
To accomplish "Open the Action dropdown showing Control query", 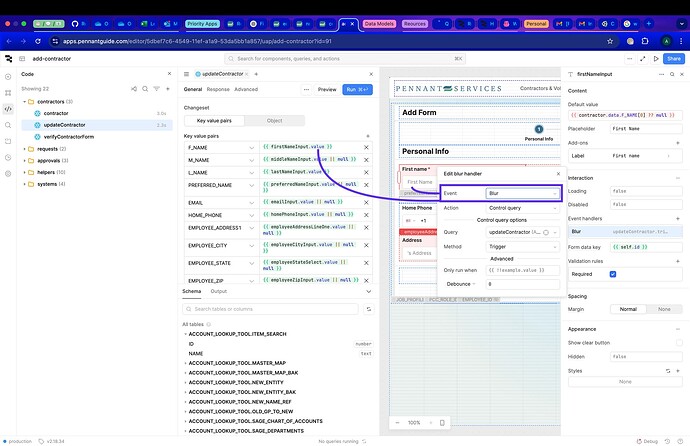I will coord(522,208).
